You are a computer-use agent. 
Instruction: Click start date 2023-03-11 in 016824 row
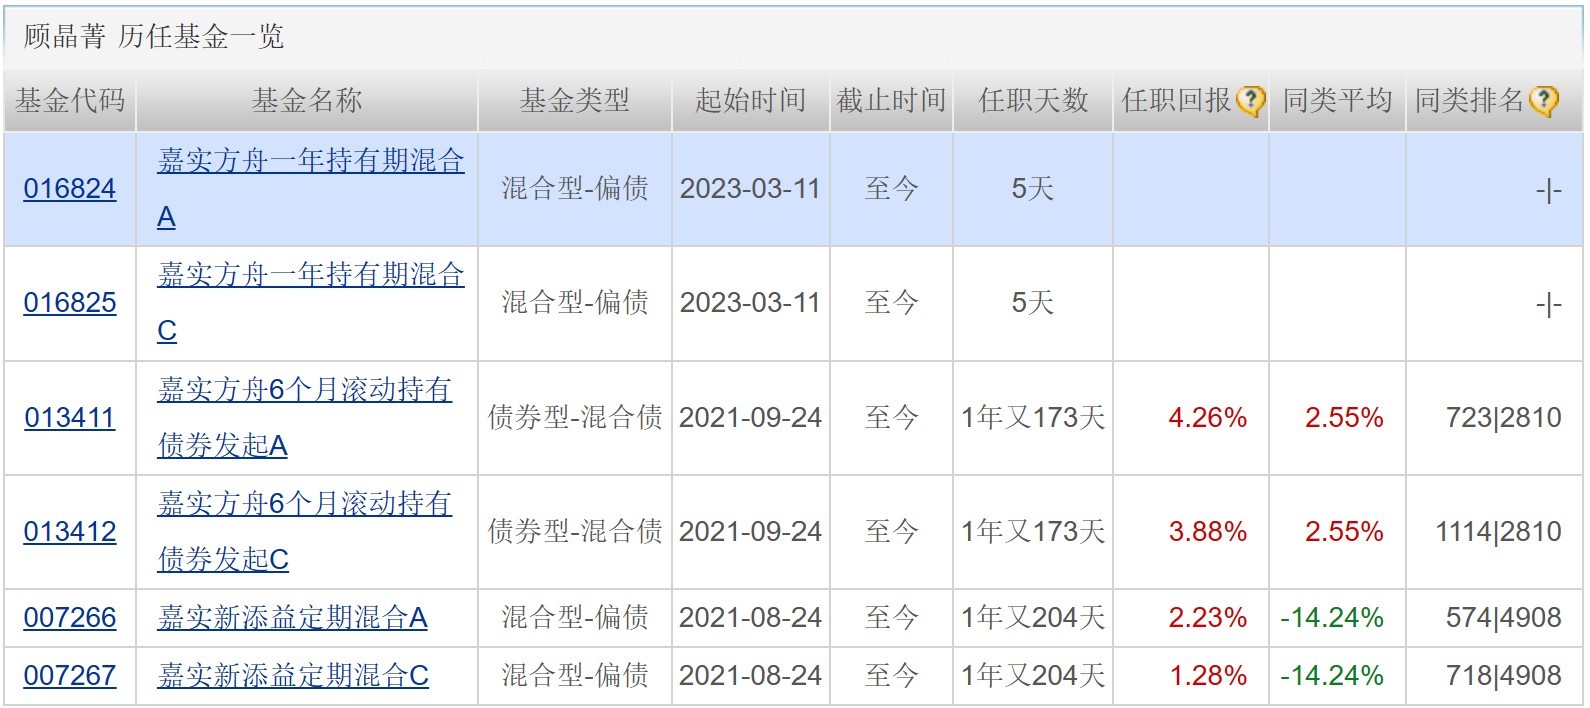point(750,189)
